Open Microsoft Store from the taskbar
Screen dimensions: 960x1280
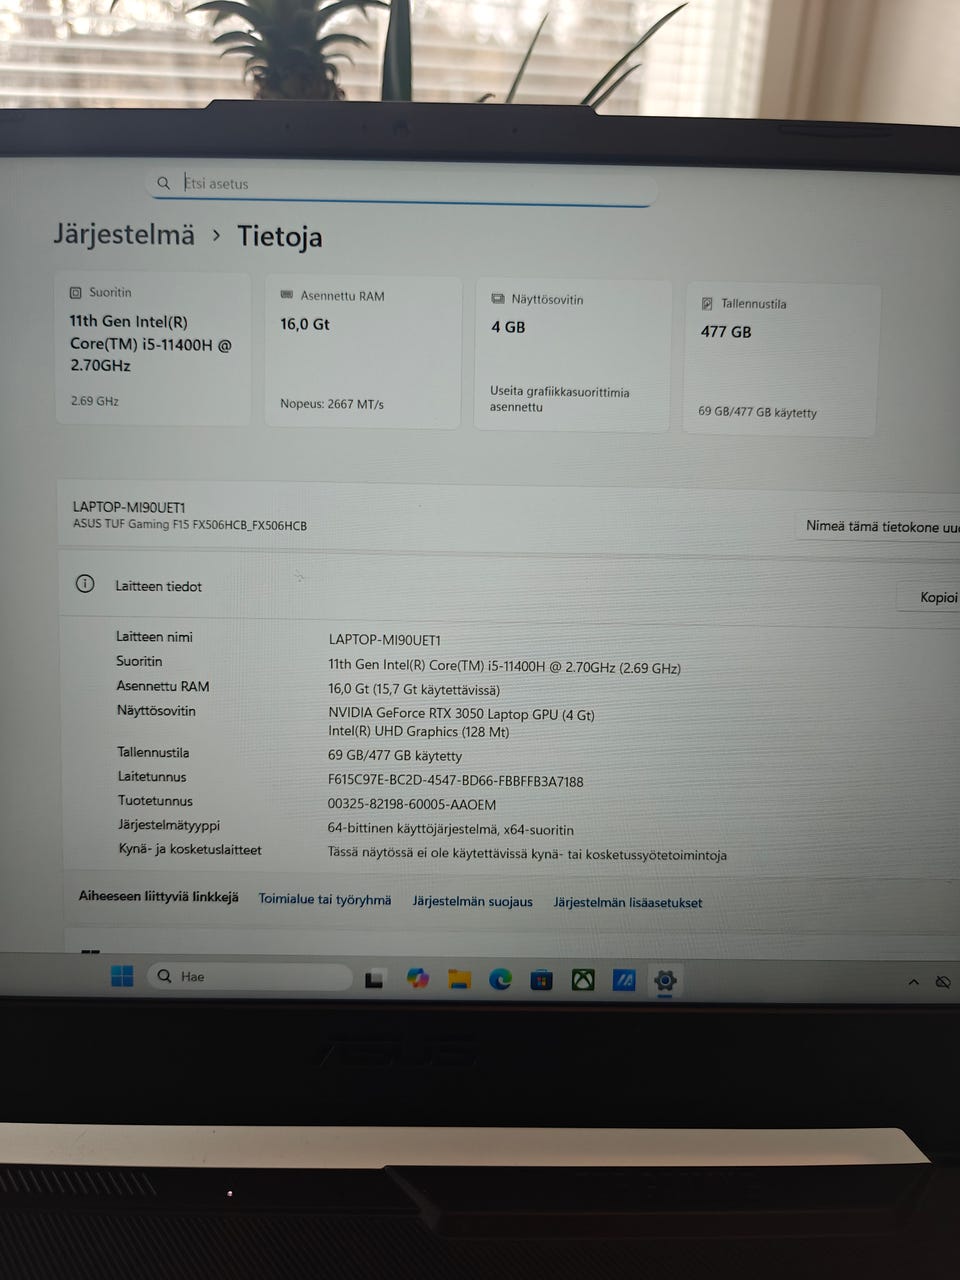click(x=541, y=980)
